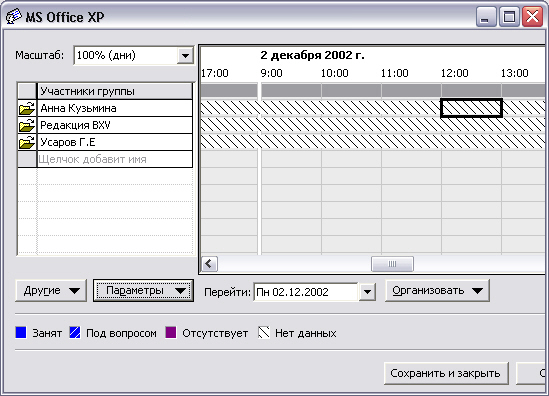Image resolution: width=549 pixels, height=396 pixels.
Task: Click the Участники группы column header
Action: (115, 91)
